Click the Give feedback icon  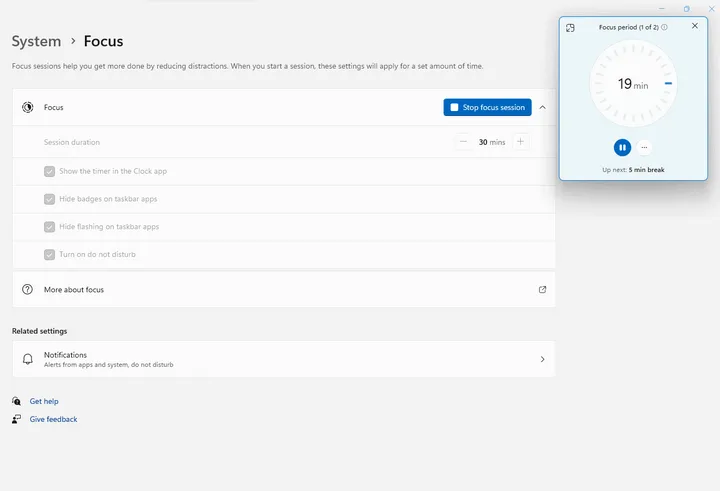click(x=17, y=419)
